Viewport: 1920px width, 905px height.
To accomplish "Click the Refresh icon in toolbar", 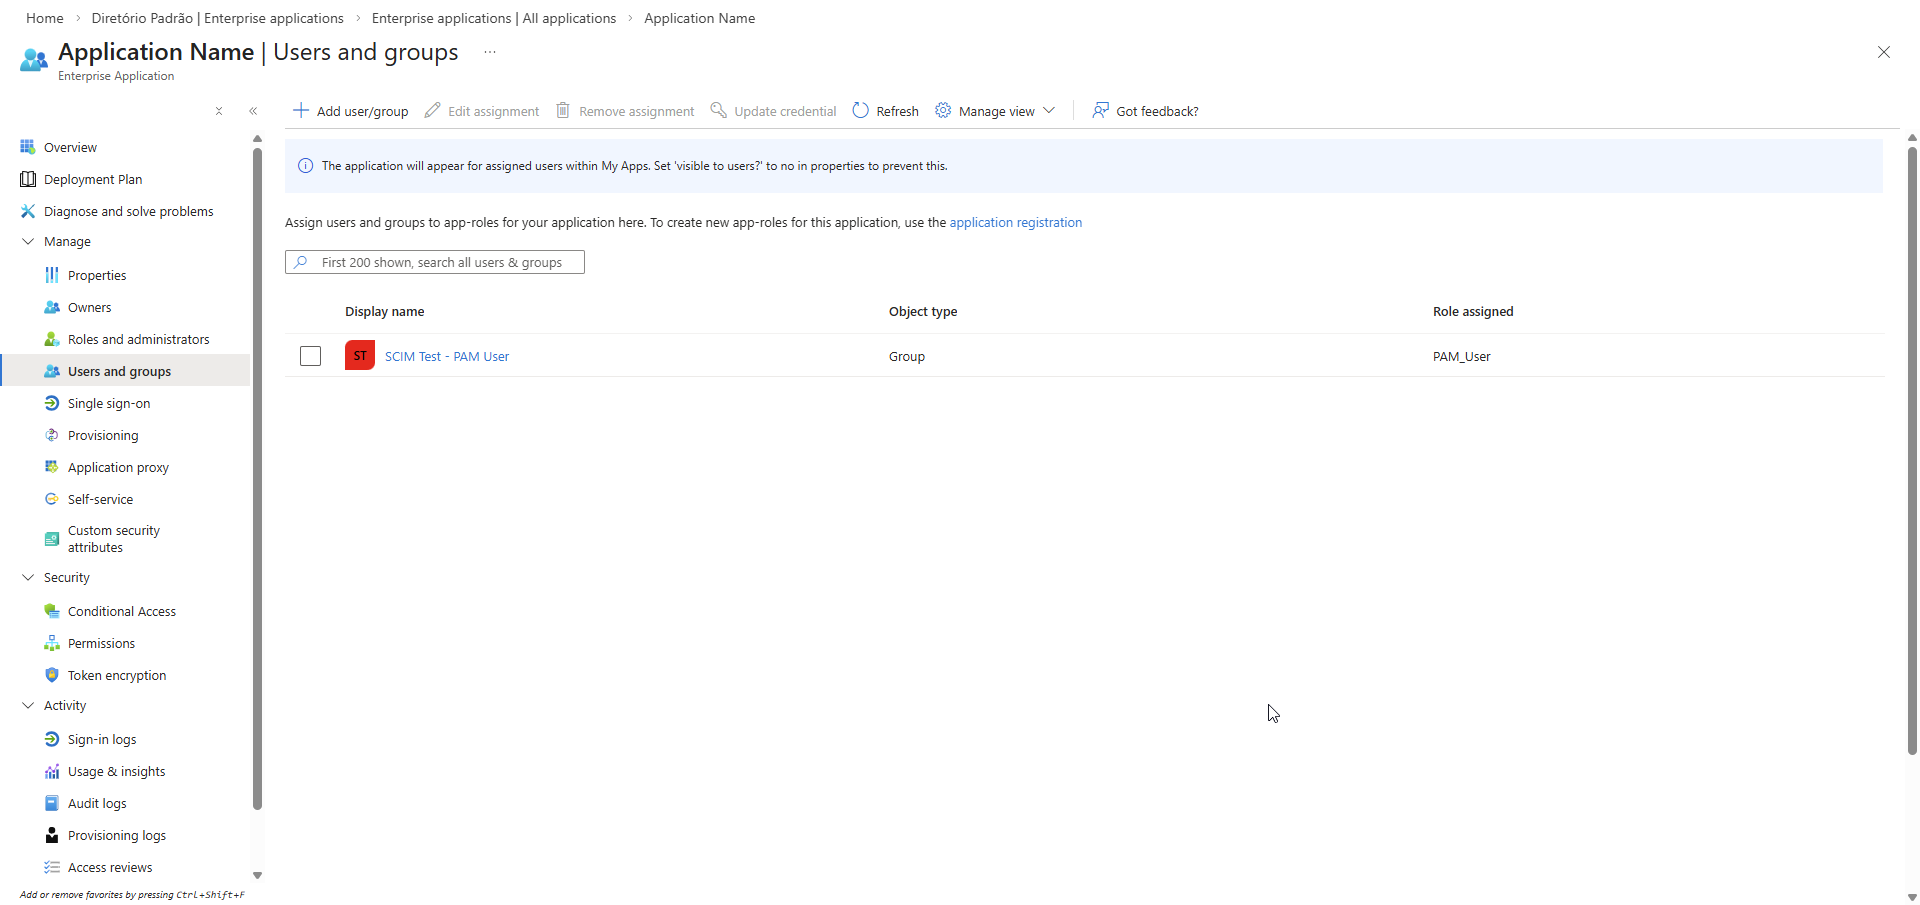I will click(x=860, y=110).
